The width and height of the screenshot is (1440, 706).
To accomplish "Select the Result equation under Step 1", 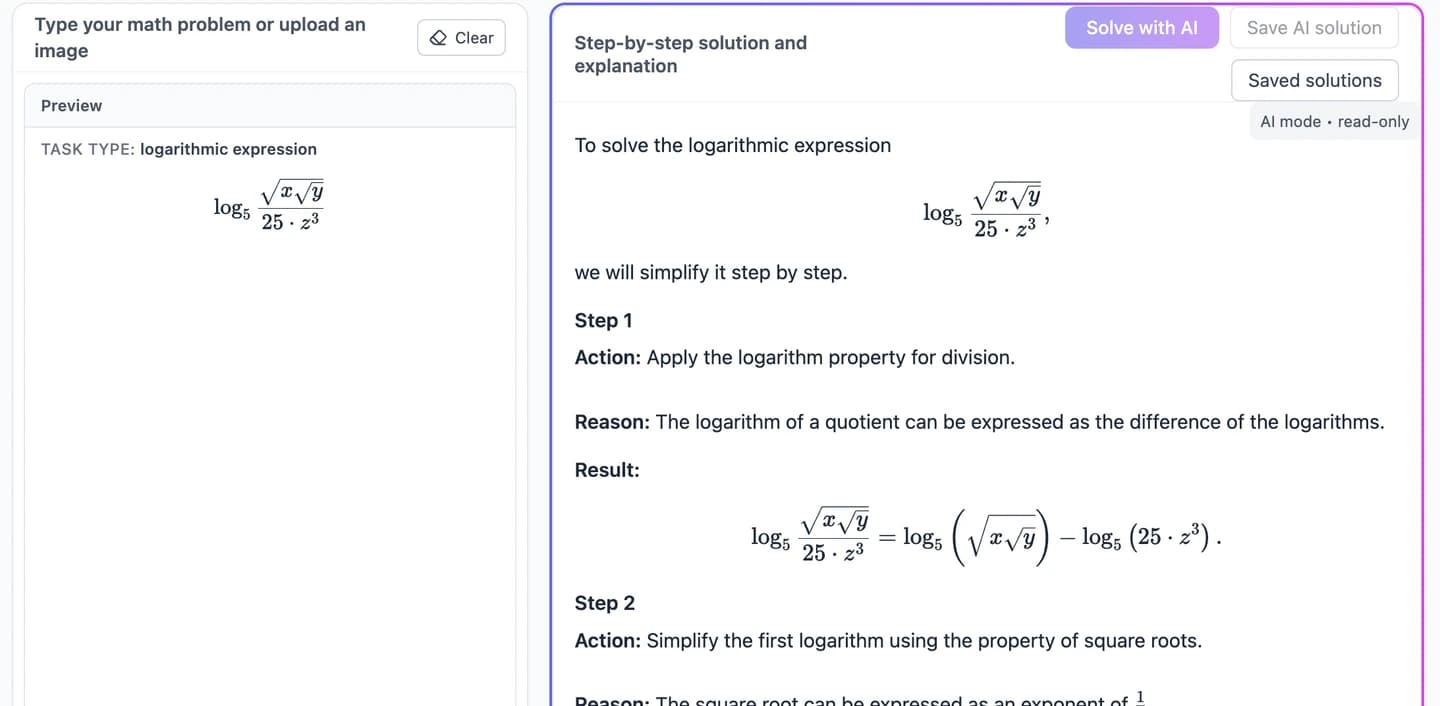I will (x=984, y=536).
